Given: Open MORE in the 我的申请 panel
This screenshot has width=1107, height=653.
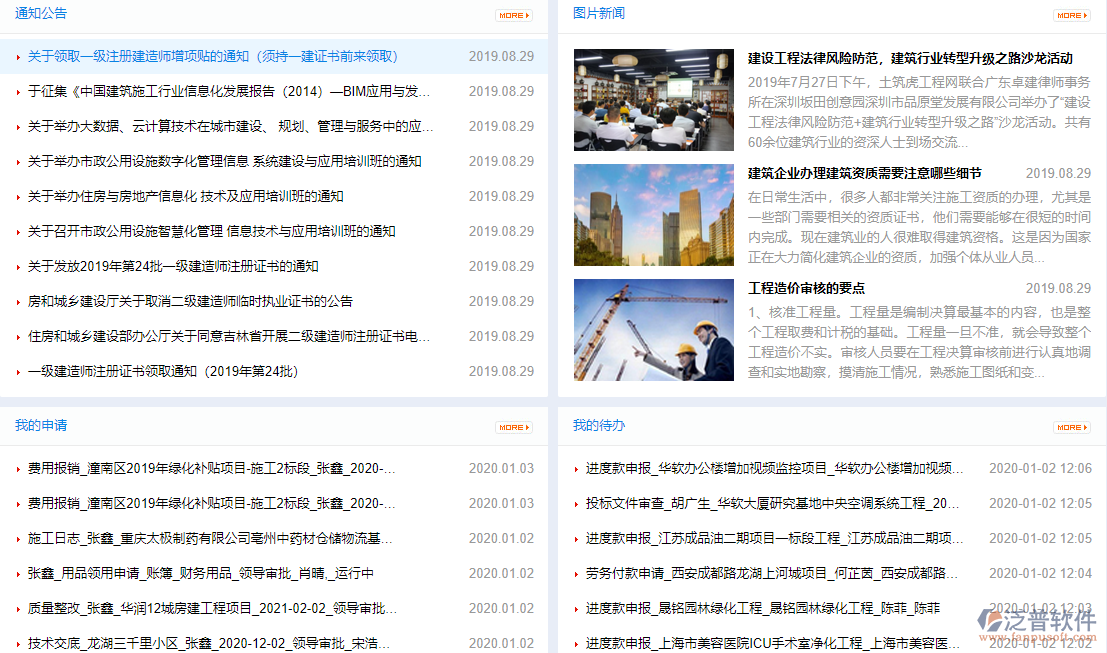Looking at the screenshot, I should coord(513,427).
